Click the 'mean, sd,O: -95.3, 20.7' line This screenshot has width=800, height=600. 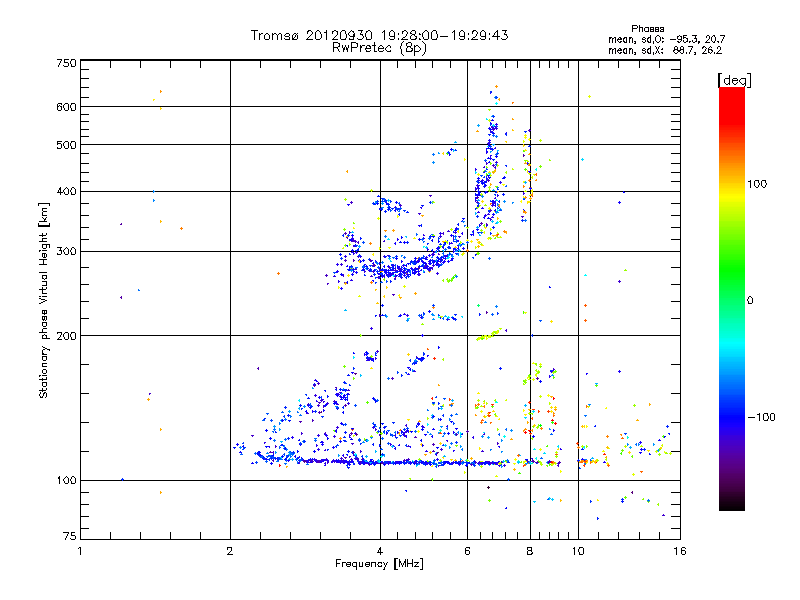[666, 39]
